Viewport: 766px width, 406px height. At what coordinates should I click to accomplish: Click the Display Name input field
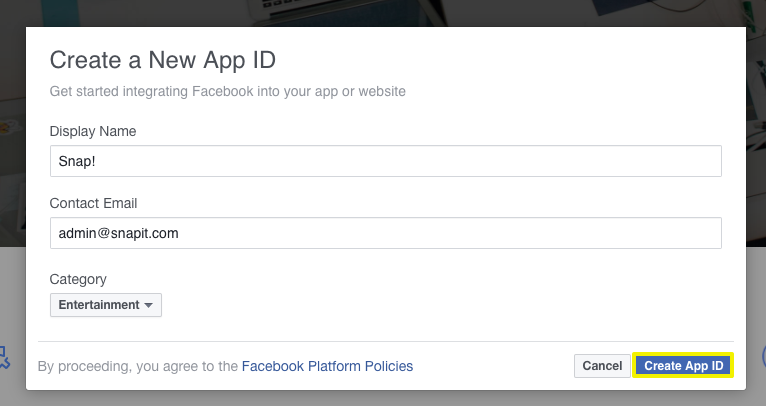point(385,161)
